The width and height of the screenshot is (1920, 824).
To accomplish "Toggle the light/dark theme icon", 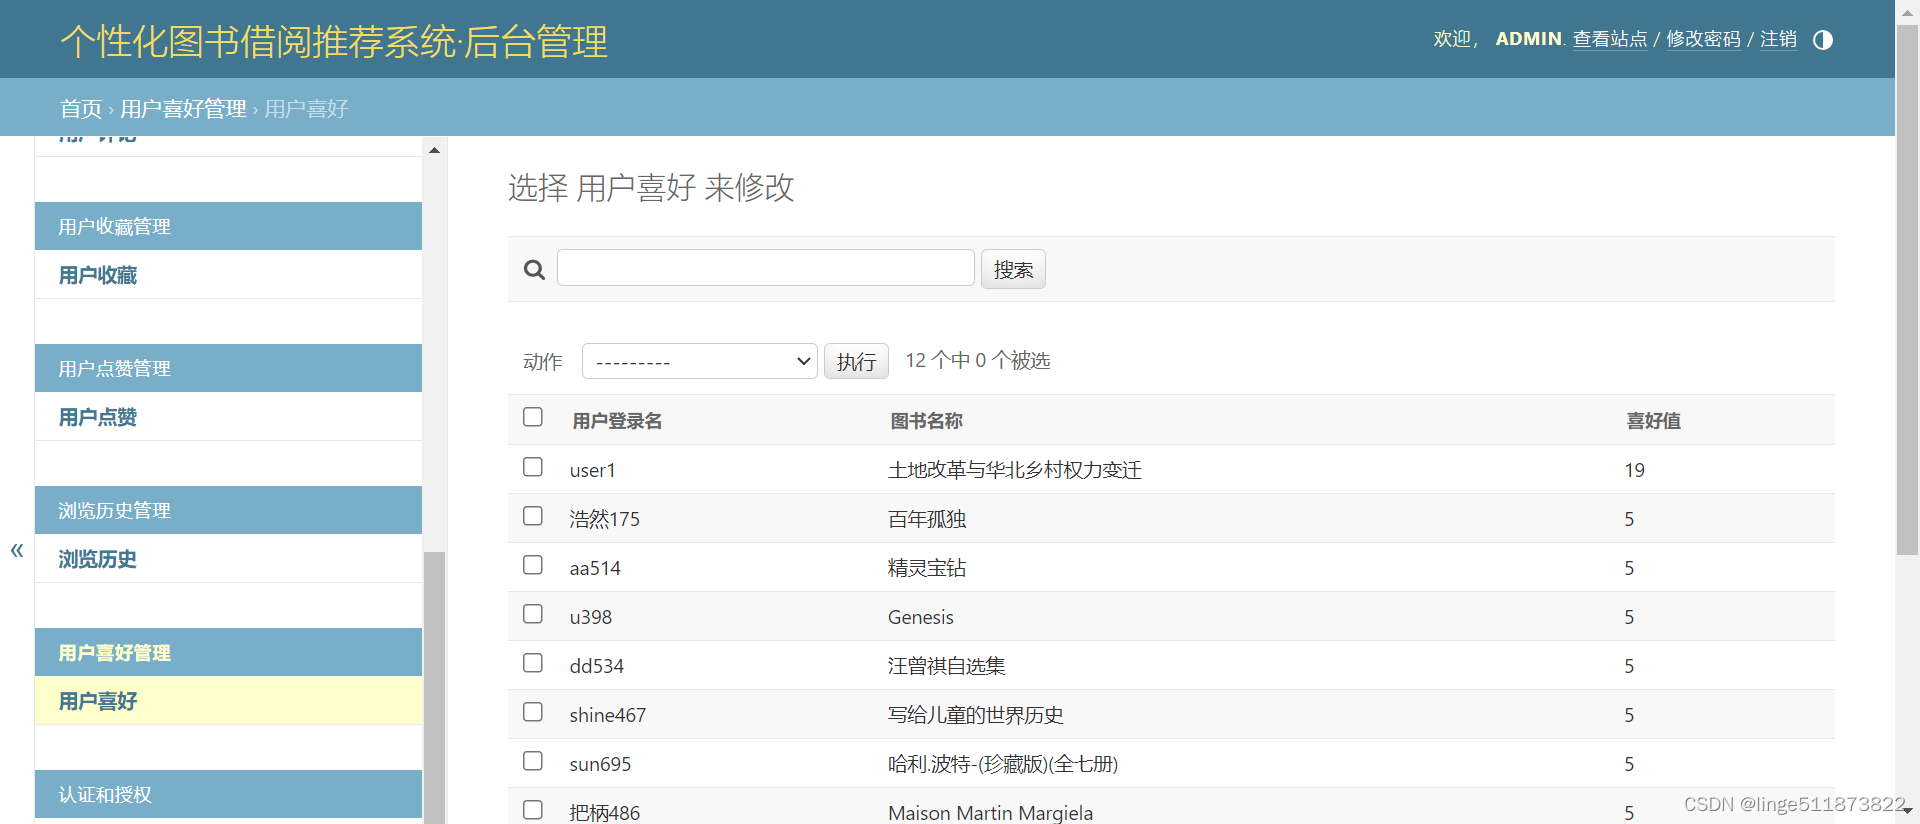I will (x=1823, y=40).
